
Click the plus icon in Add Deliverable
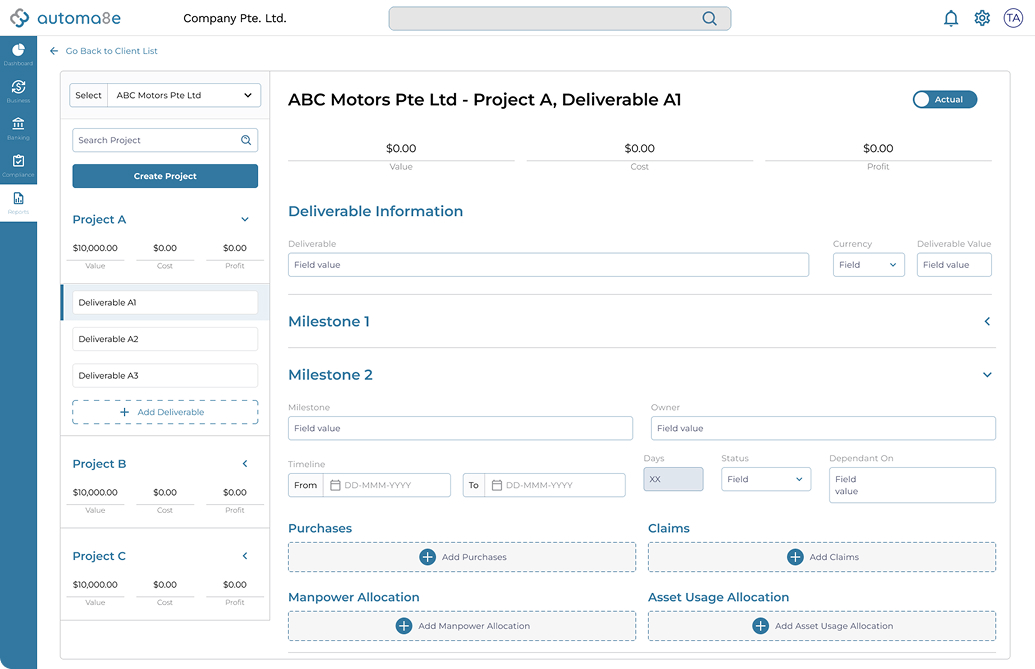[x=124, y=412]
